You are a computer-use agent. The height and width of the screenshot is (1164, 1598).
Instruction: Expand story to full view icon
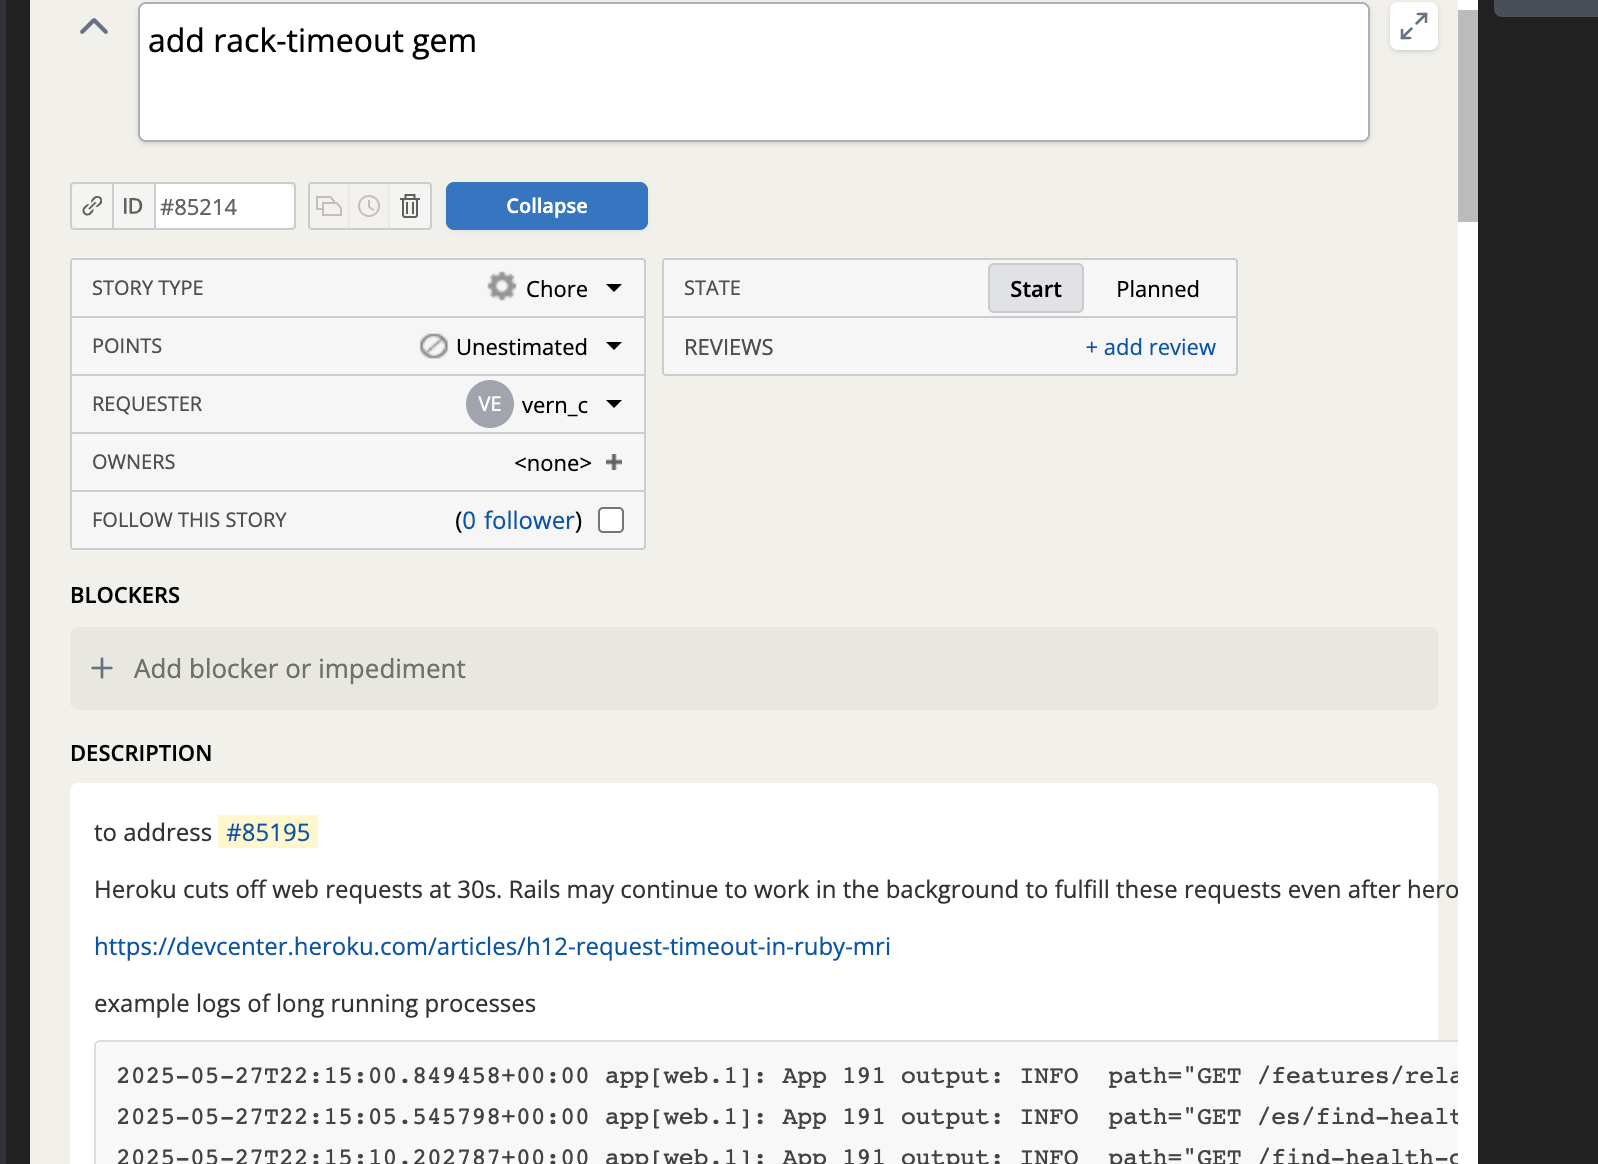(1414, 26)
